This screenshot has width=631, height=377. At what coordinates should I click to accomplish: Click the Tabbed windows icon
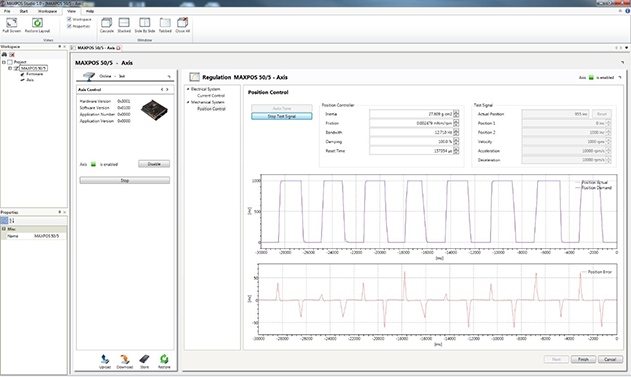click(x=165, y=23)
